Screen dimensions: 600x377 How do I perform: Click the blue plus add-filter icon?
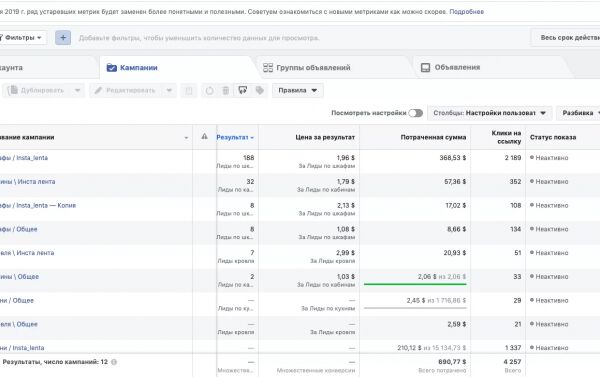point(63,38)
